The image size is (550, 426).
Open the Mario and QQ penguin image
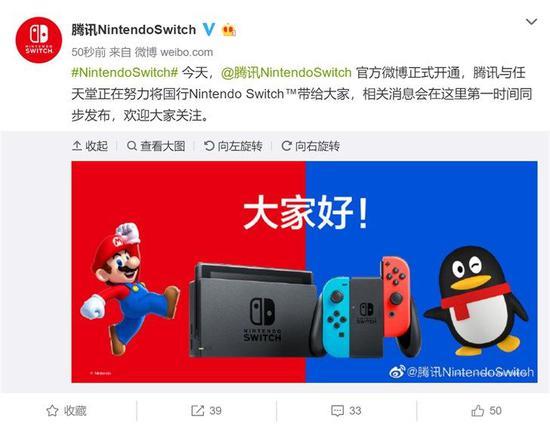click(304, 272)
